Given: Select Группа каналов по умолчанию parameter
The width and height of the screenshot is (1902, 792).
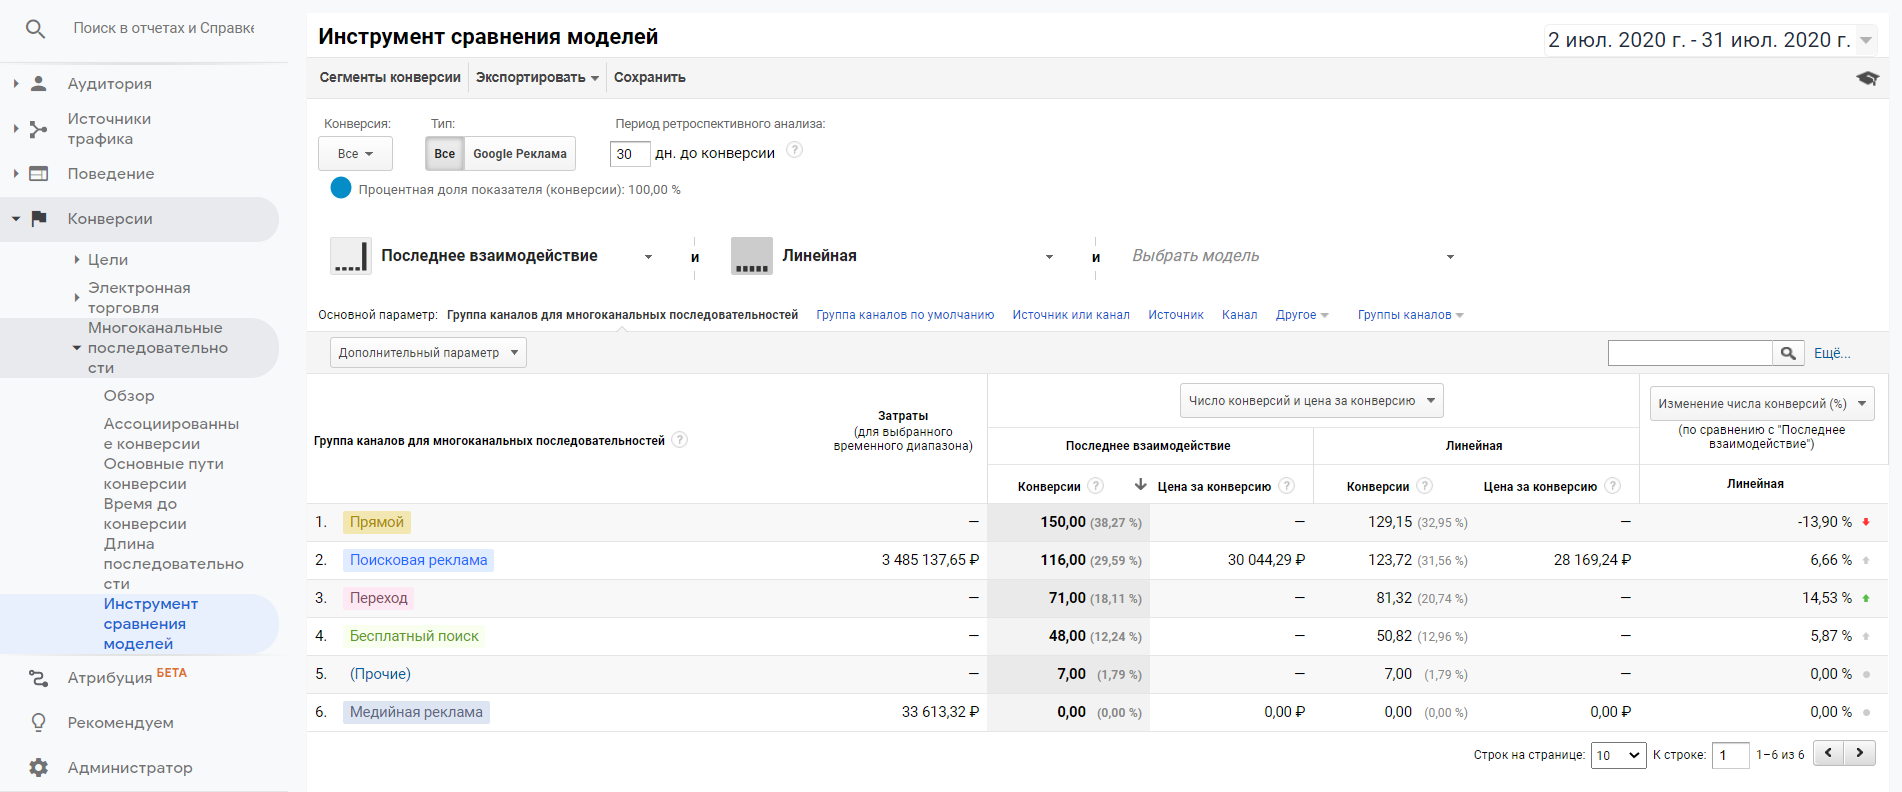Looking at the screenshot, I should pyautogui.click(x=905, y=315).
